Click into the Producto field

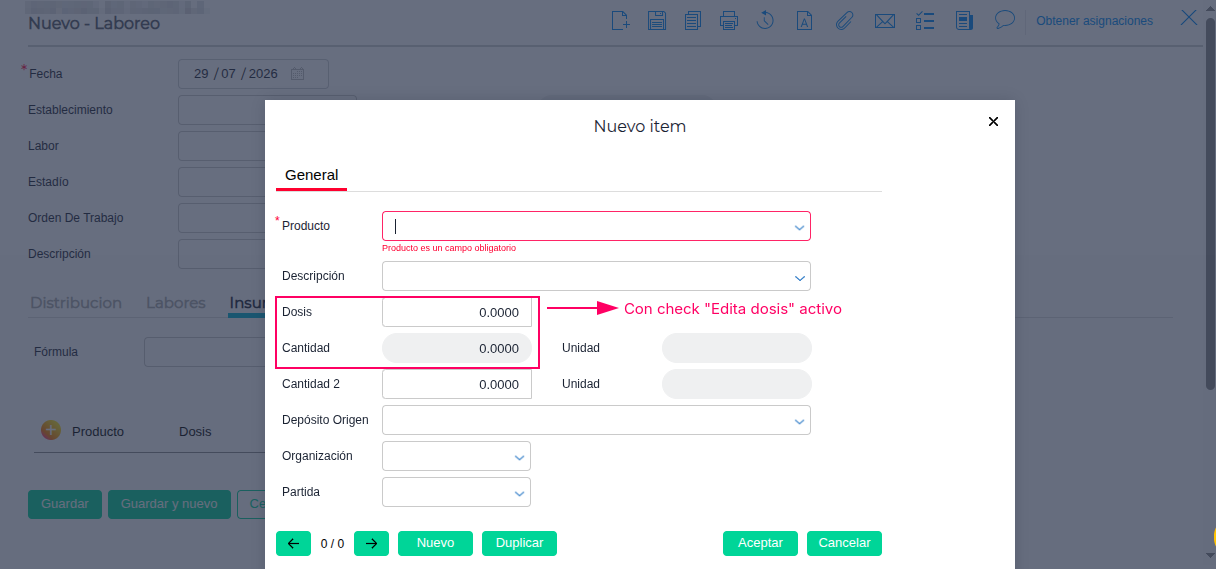point(596,226)
